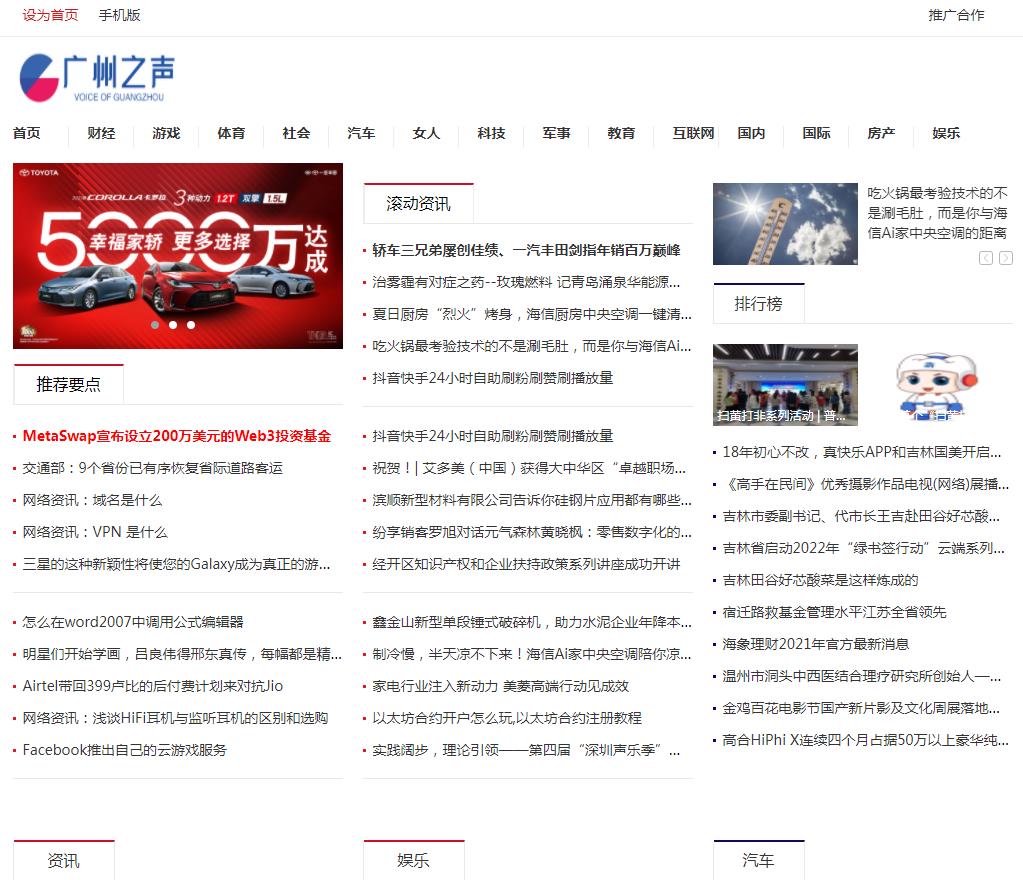Viewport: 1023px width, 880px height.
Task: Open 宿迁路救基金管理水平 article
Action: [834, 612]
